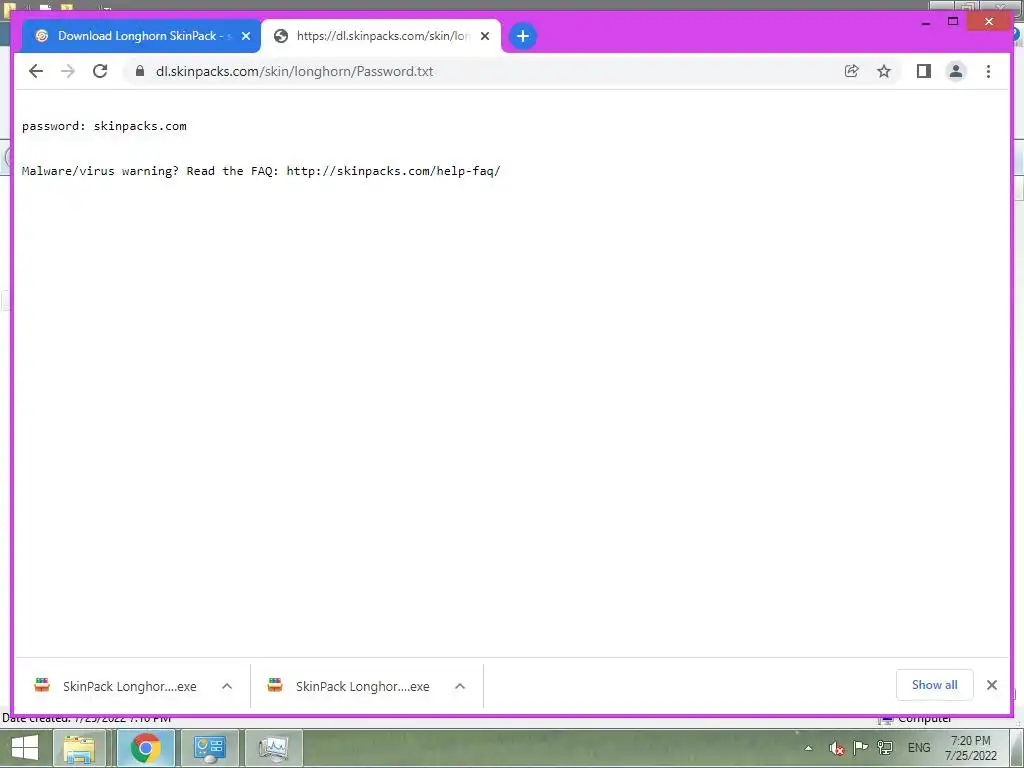Click the 'password: skinpacks.com' text line
The image size is (1024, 768).
[104, 126]
